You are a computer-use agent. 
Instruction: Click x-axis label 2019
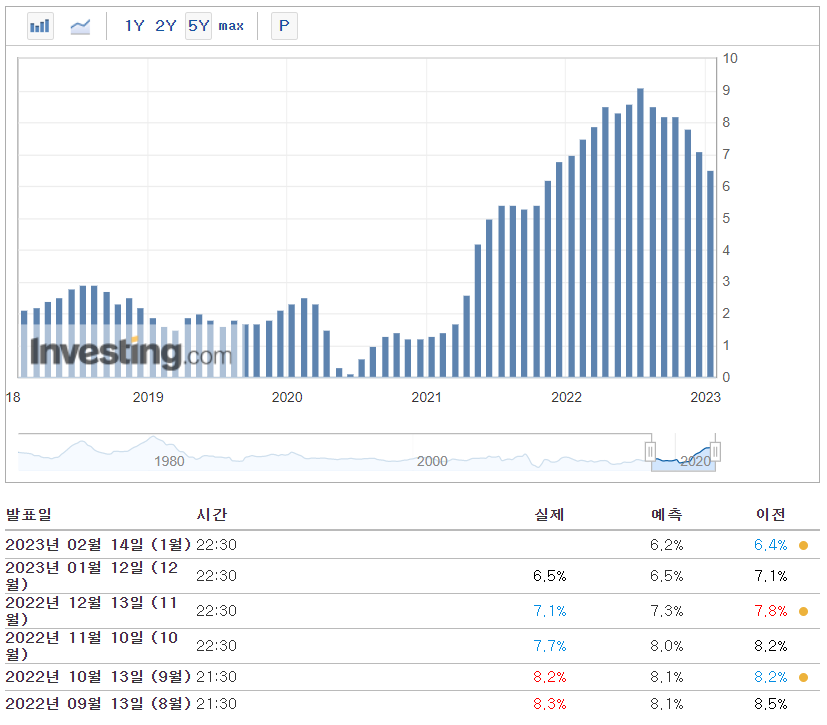tap(148, 397)
